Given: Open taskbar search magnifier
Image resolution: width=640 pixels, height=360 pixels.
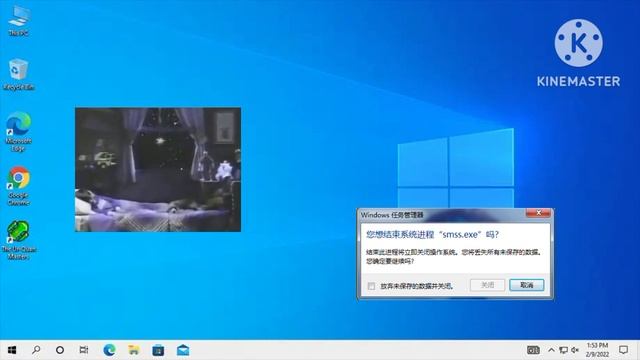Looking at the screenshot, I should coord(36,350).
